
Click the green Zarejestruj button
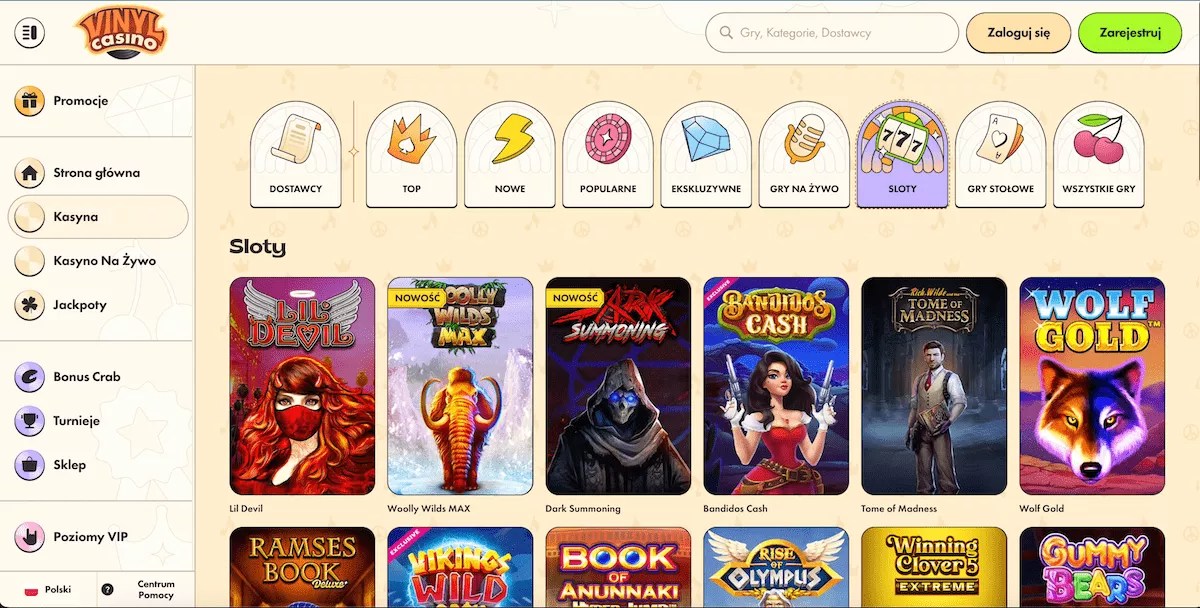(1130, 33)
